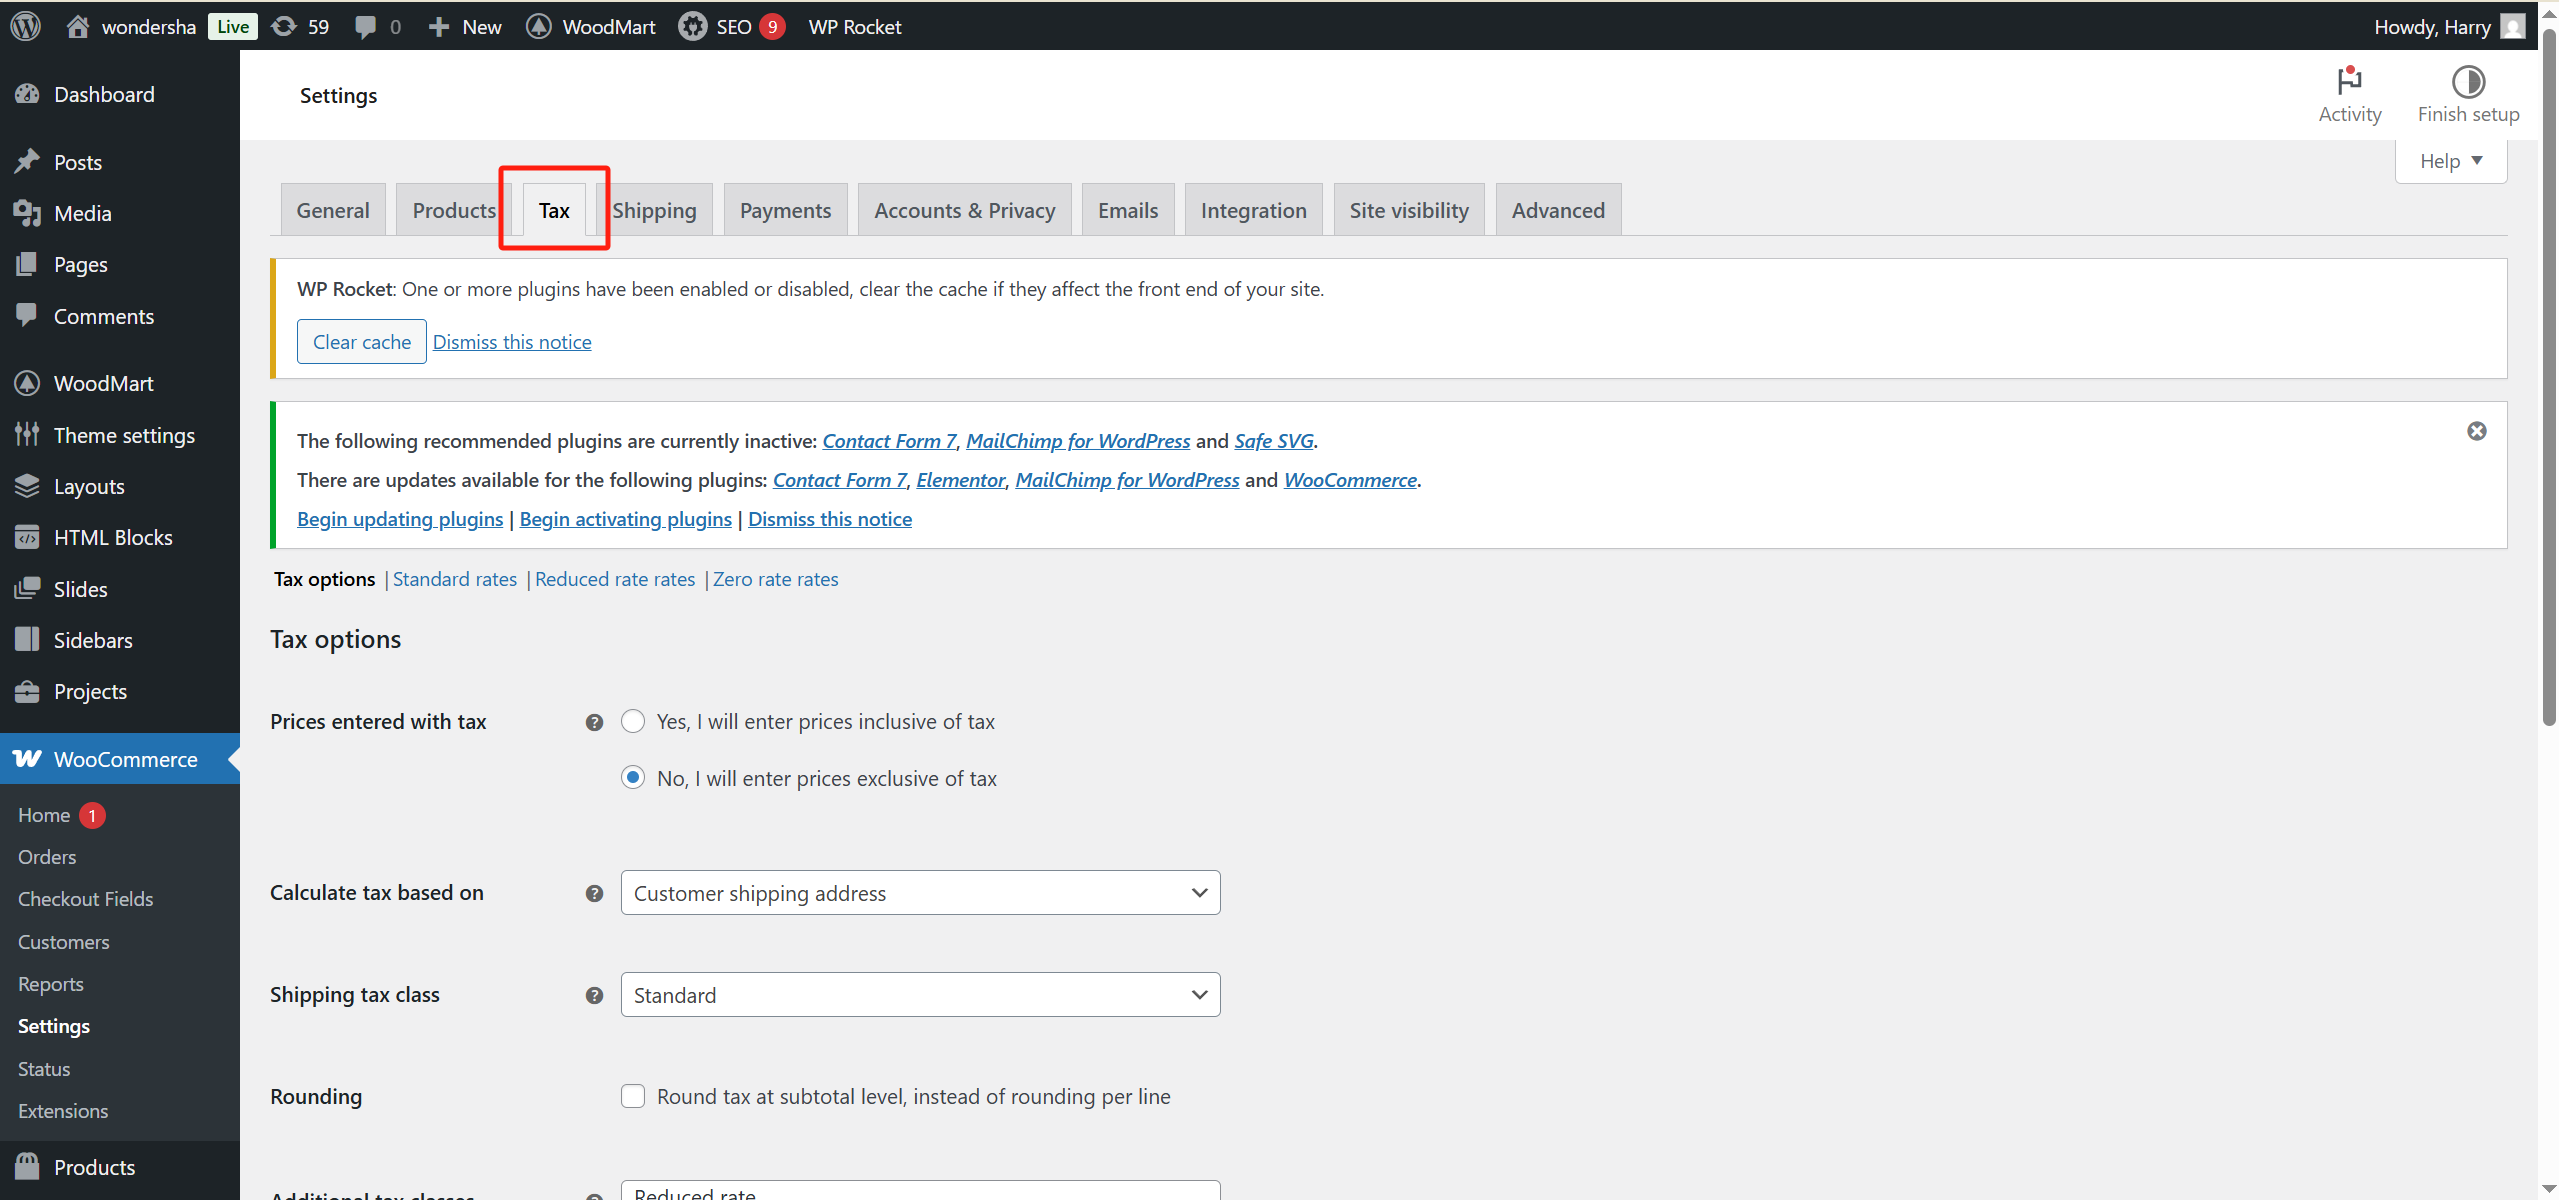Click the Begin updating plugins link

(399, 518)
